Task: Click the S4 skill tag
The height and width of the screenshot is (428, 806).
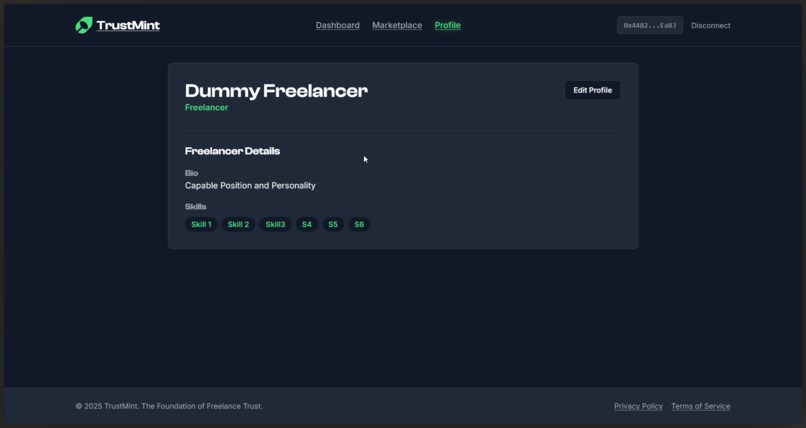Action: [307, 225]
